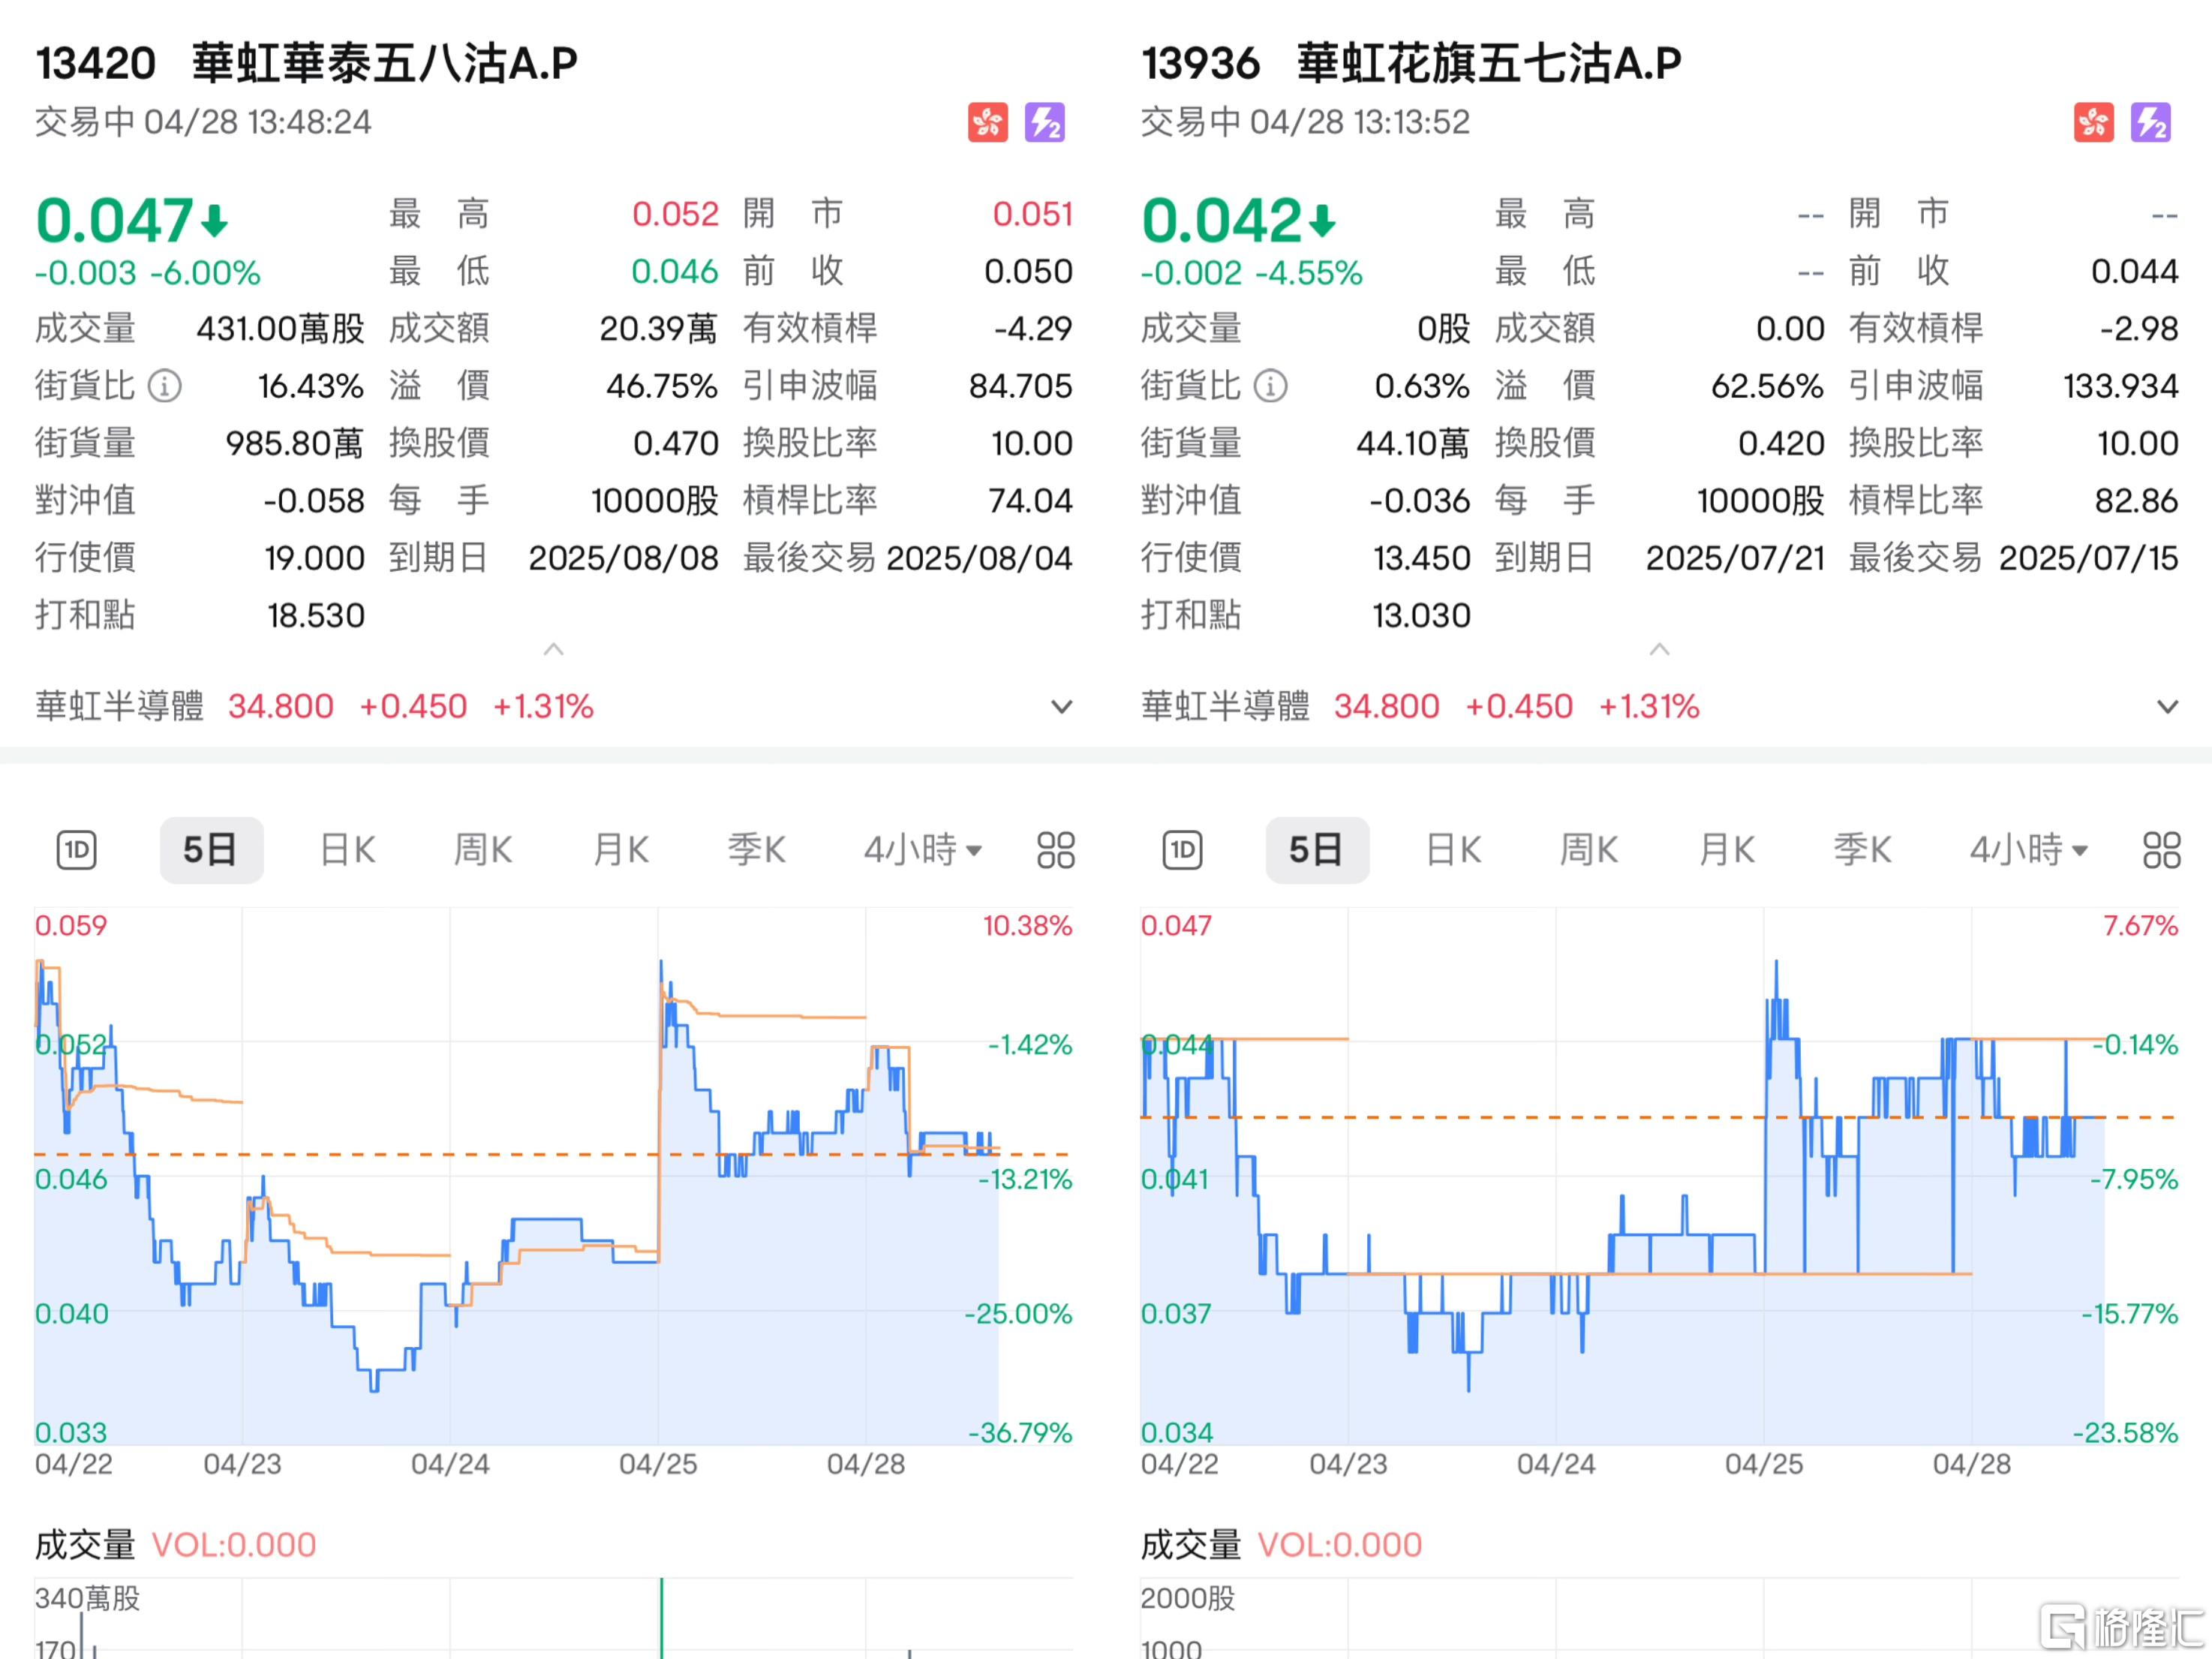2212x1659 pixels.
Task: Expand the 華虹半導體 underlying row in 13936 panel
Action: click(2168, 707)
